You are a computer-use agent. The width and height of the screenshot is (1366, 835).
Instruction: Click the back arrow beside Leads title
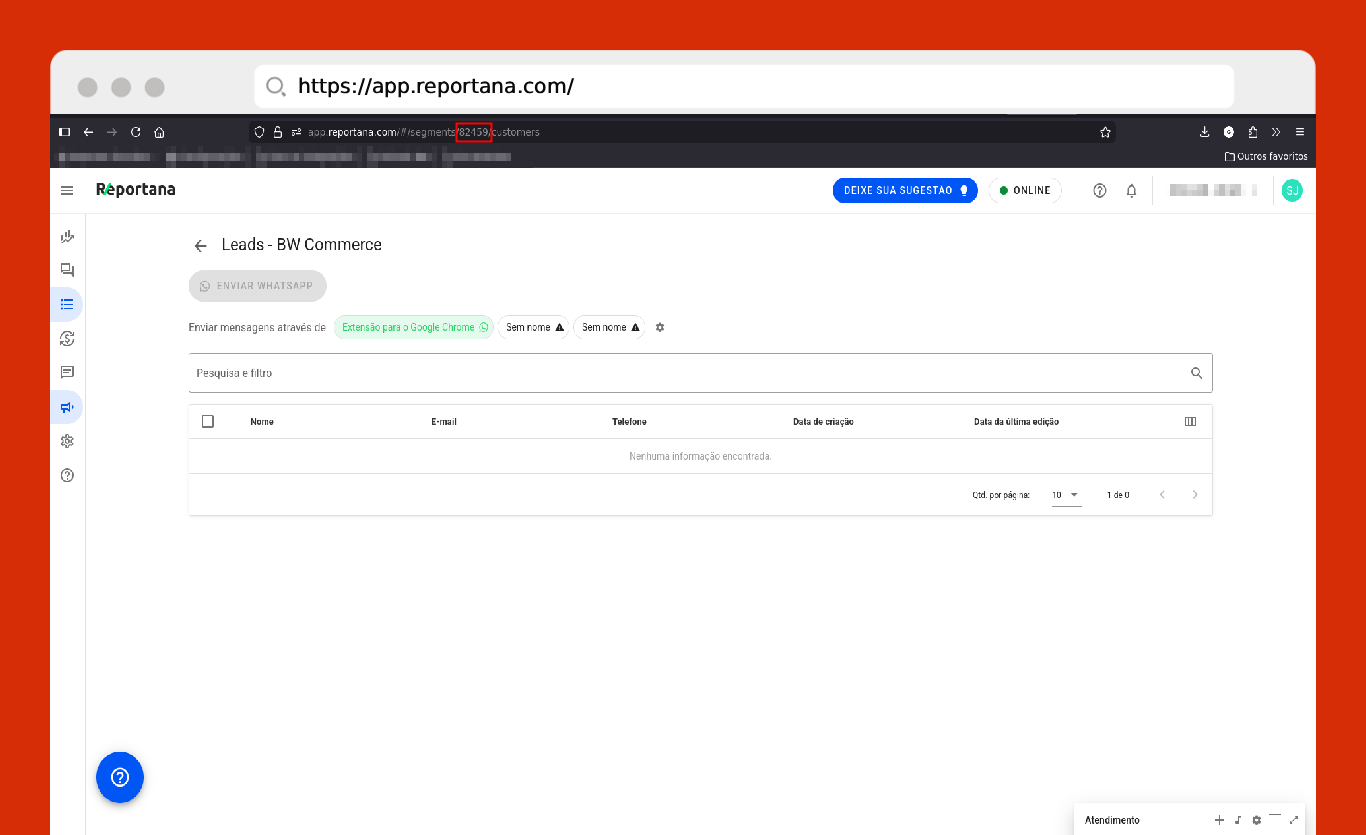point(201,246)
